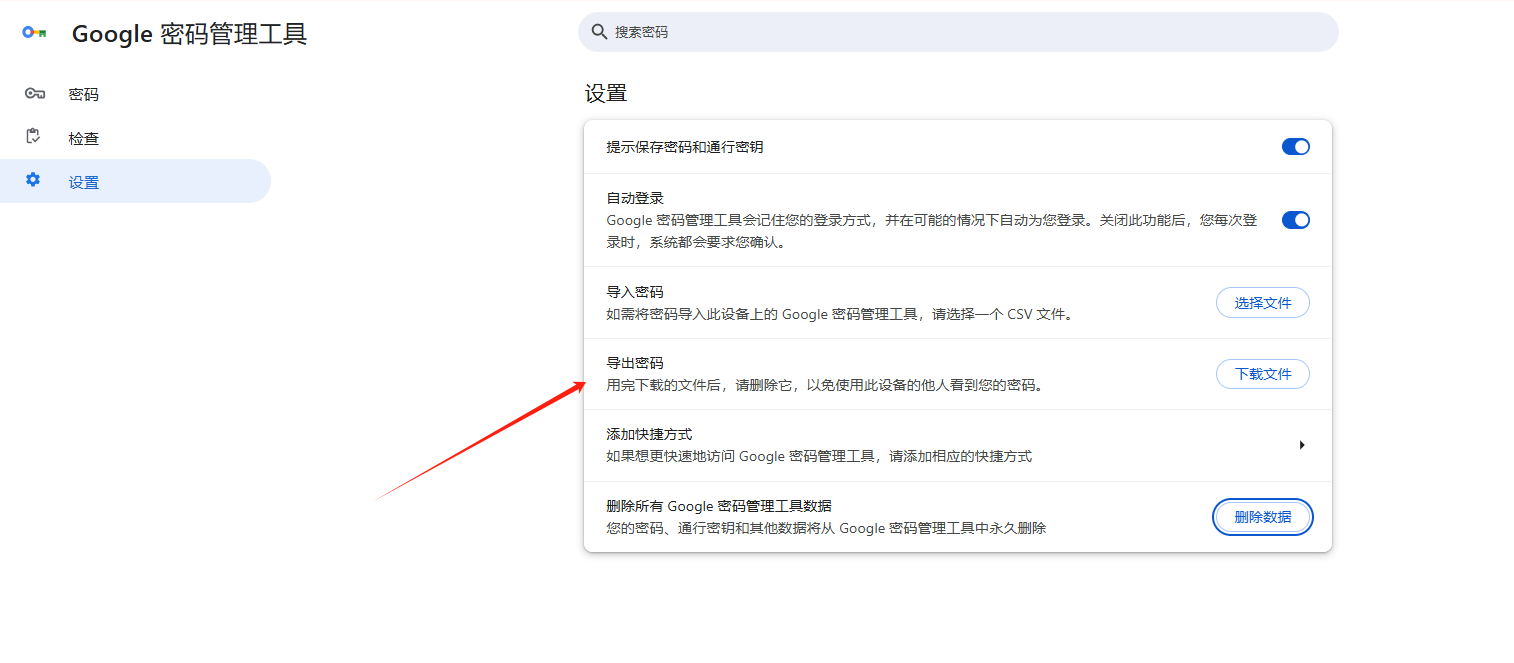This screenshot has width=1514, height=663.
Task: Expand the 添加快捷方式 arrow
Action: pyautogui.click(x=1302, y=445)
